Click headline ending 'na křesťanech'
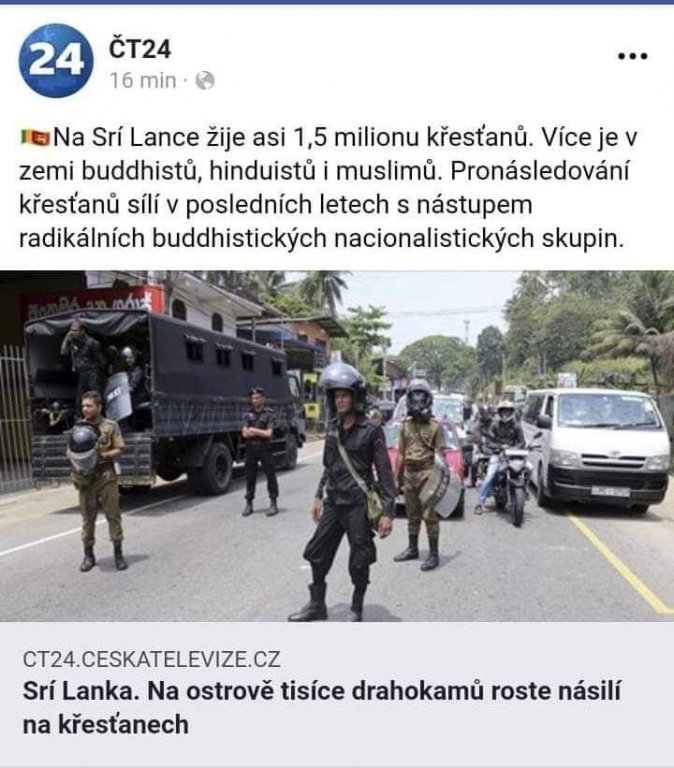This screenshot has height=768, width=674. (106, 725)
